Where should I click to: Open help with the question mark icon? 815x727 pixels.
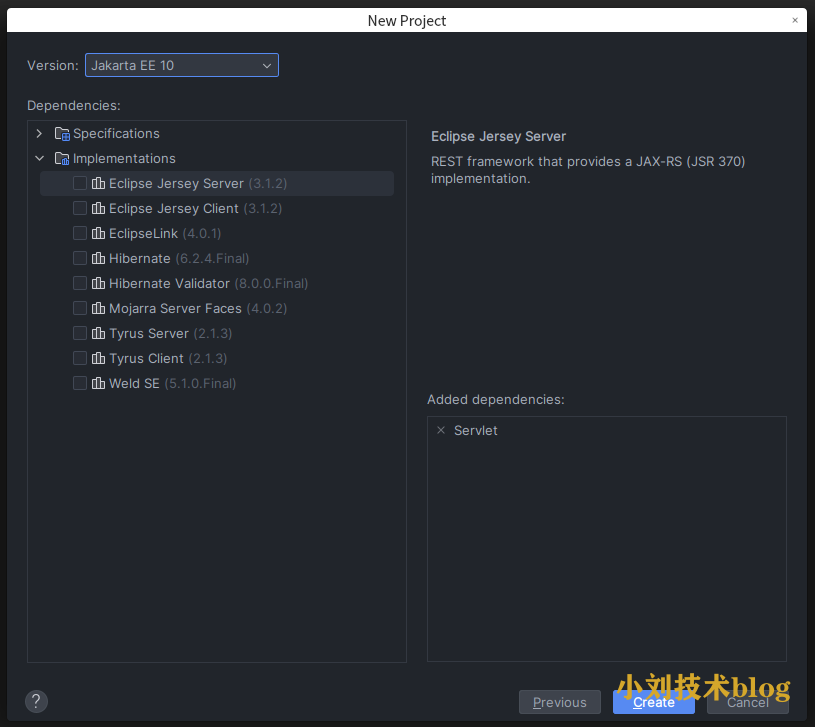coord(36,701)
